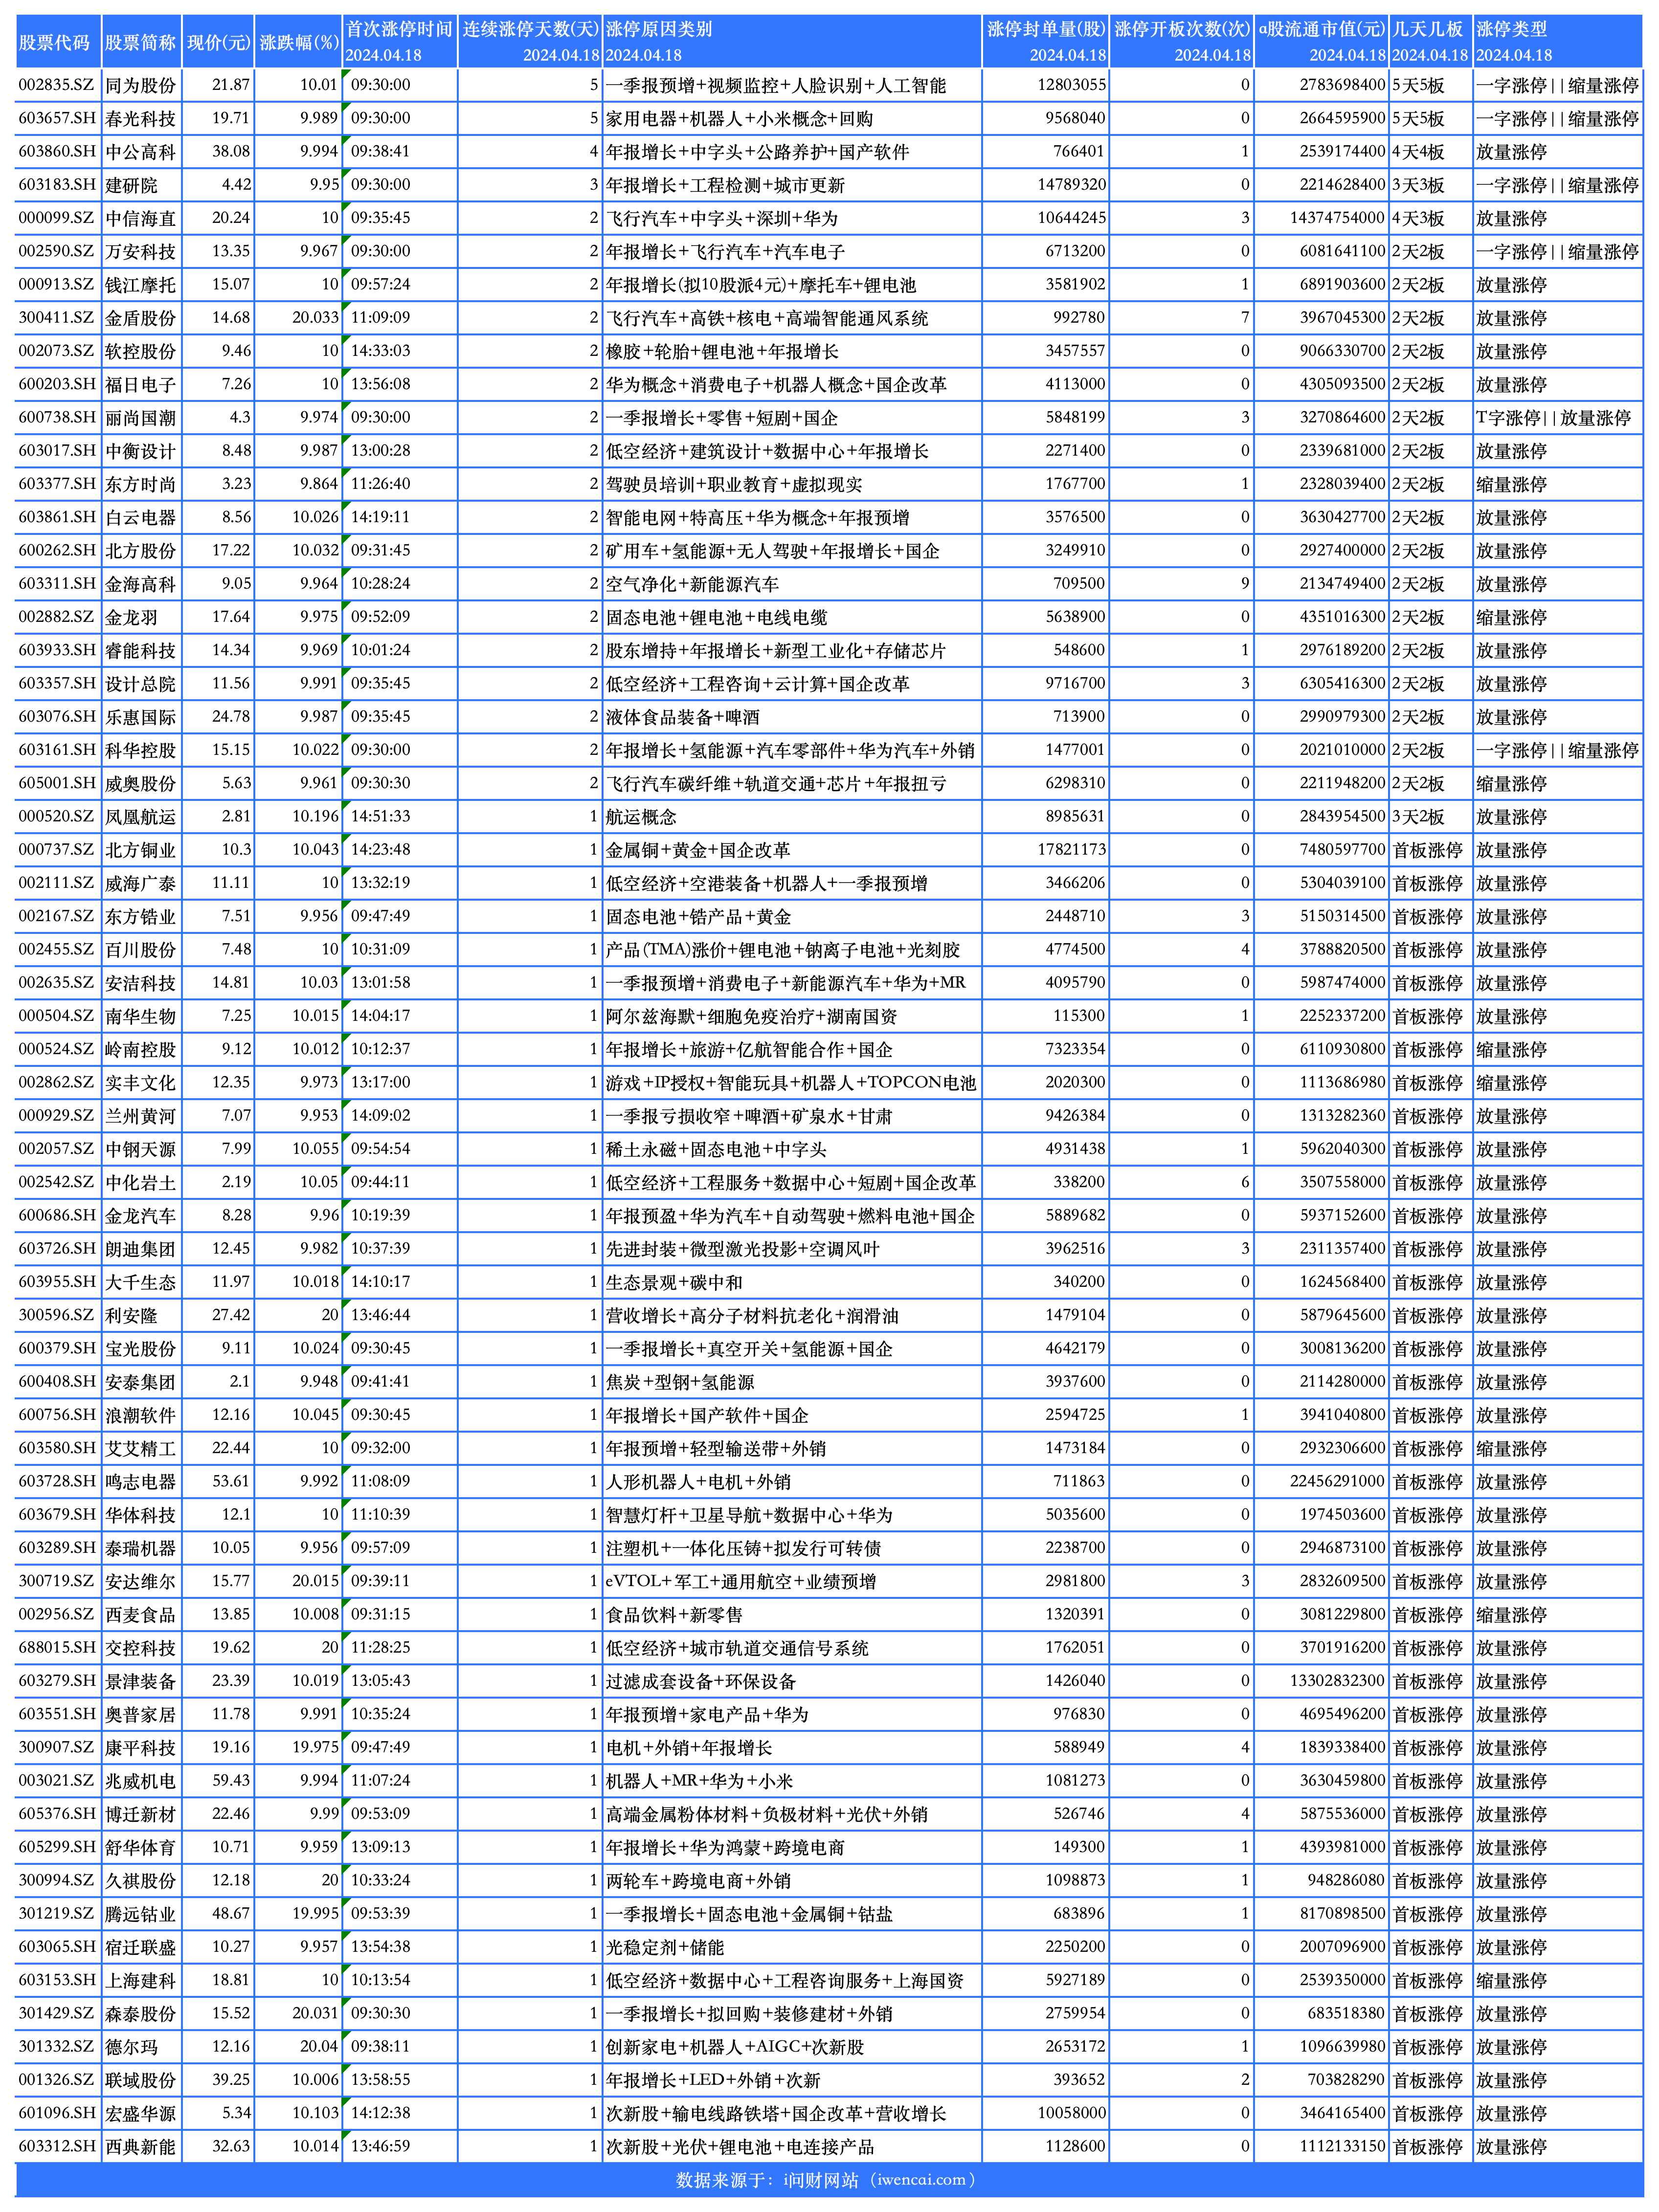Click the 涨停开板次数(次) column header

(x=1182, y=42)
